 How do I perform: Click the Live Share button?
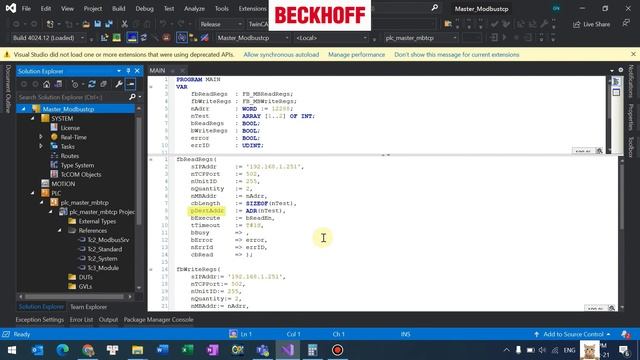coord(591,24)
